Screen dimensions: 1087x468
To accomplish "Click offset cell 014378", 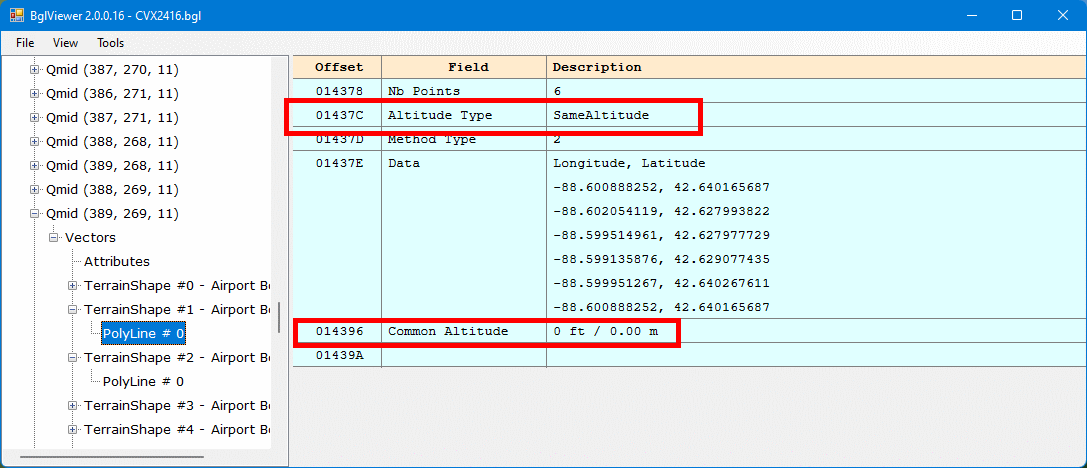I will [338, 91].
